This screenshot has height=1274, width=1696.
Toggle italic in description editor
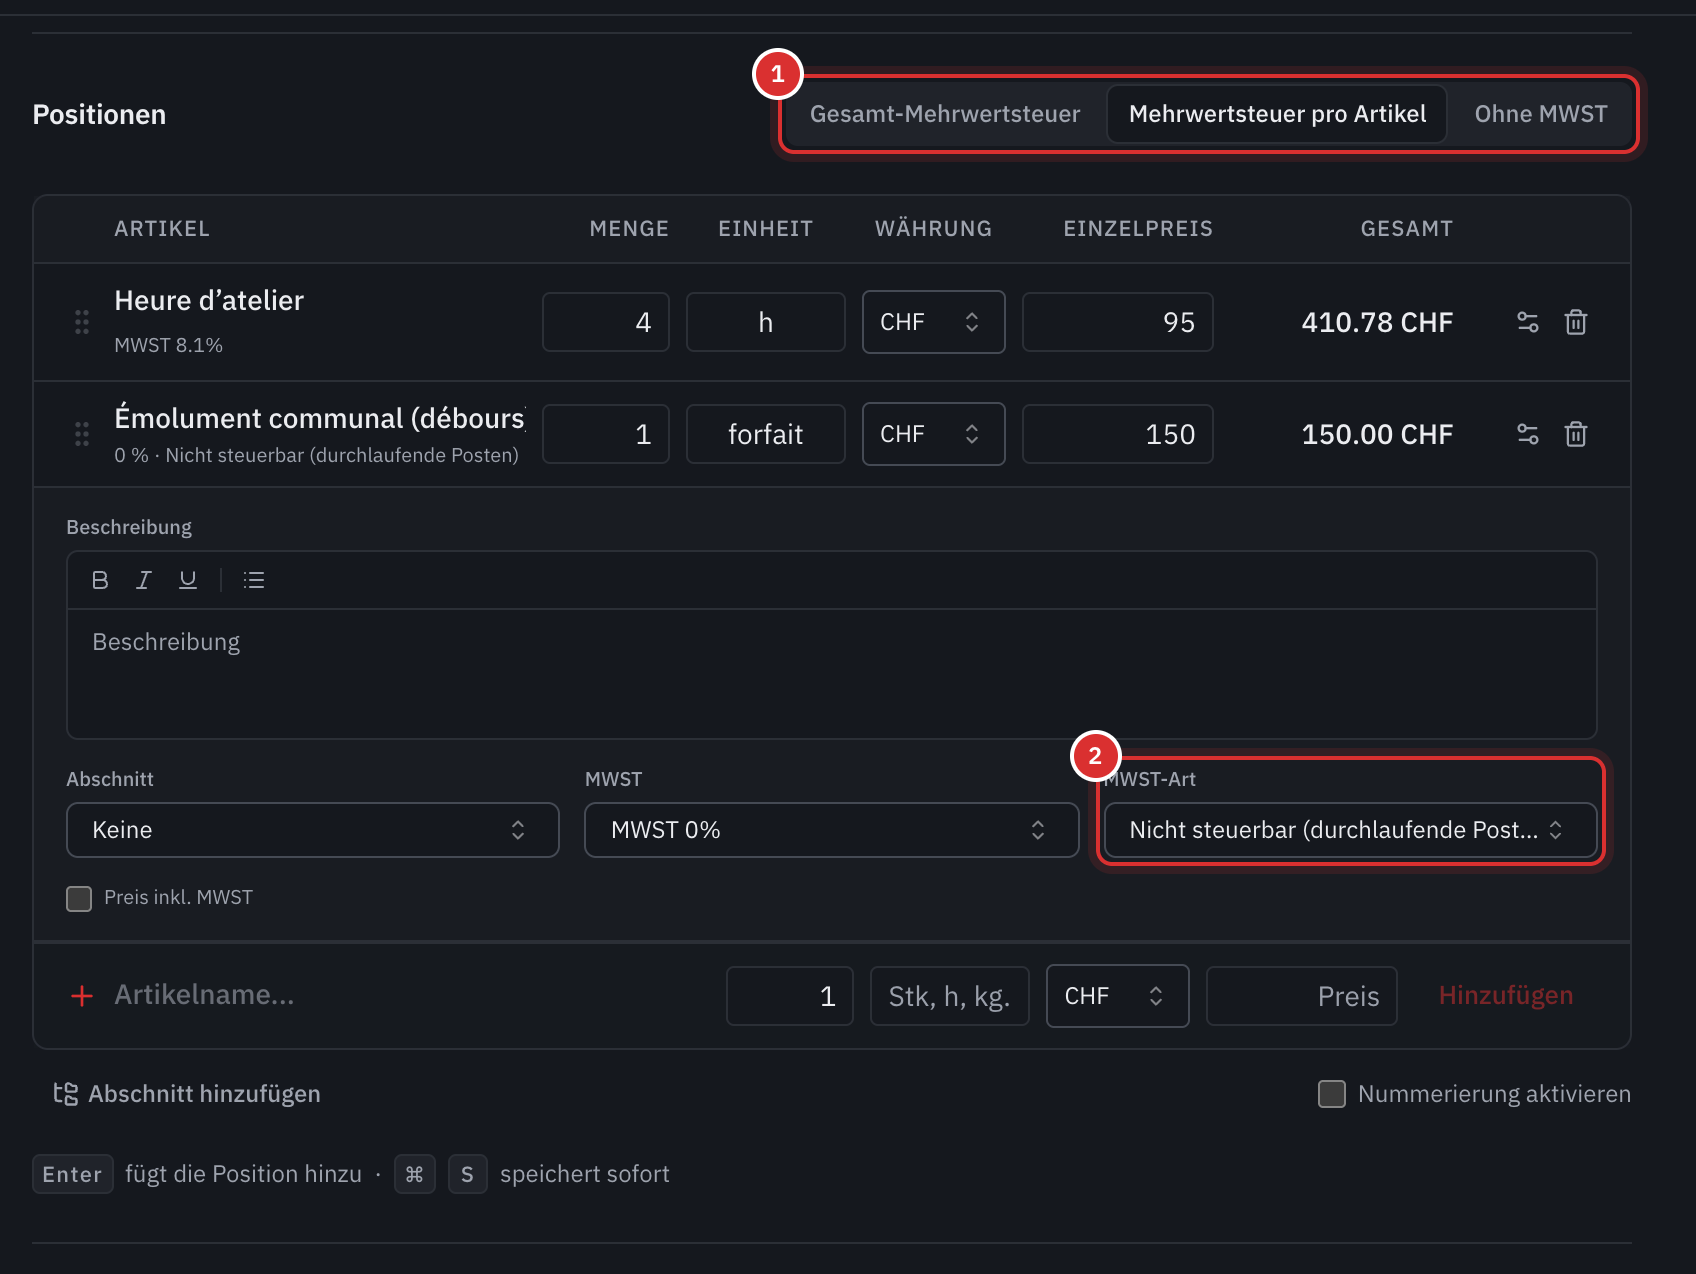[x=143, y=580]
